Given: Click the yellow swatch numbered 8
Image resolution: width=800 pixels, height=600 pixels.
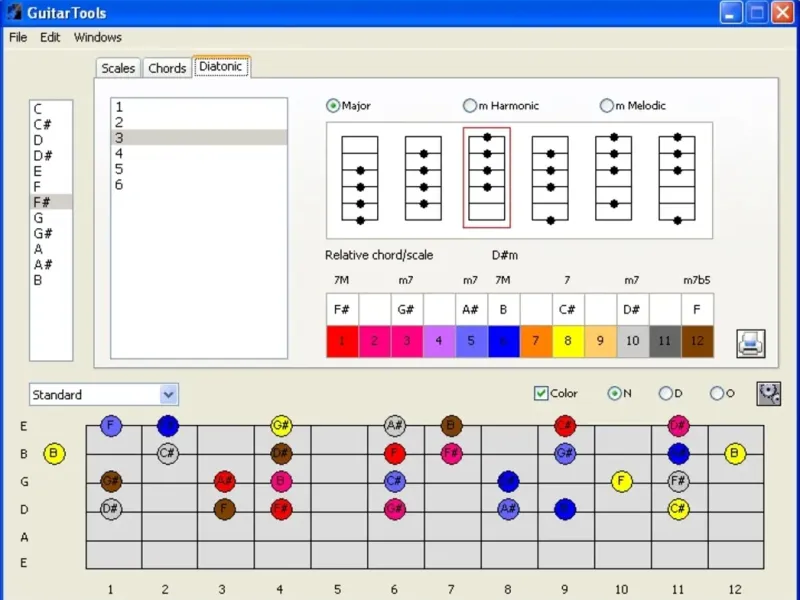Looking at the screenshot, I should point(568,341).
